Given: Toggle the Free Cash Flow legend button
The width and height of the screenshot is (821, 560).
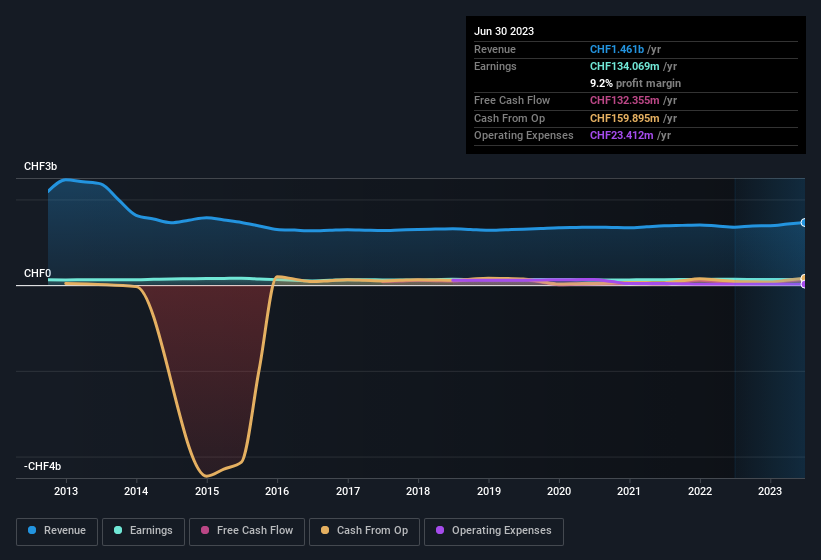Looking at the screenshot, I should 247,531.
